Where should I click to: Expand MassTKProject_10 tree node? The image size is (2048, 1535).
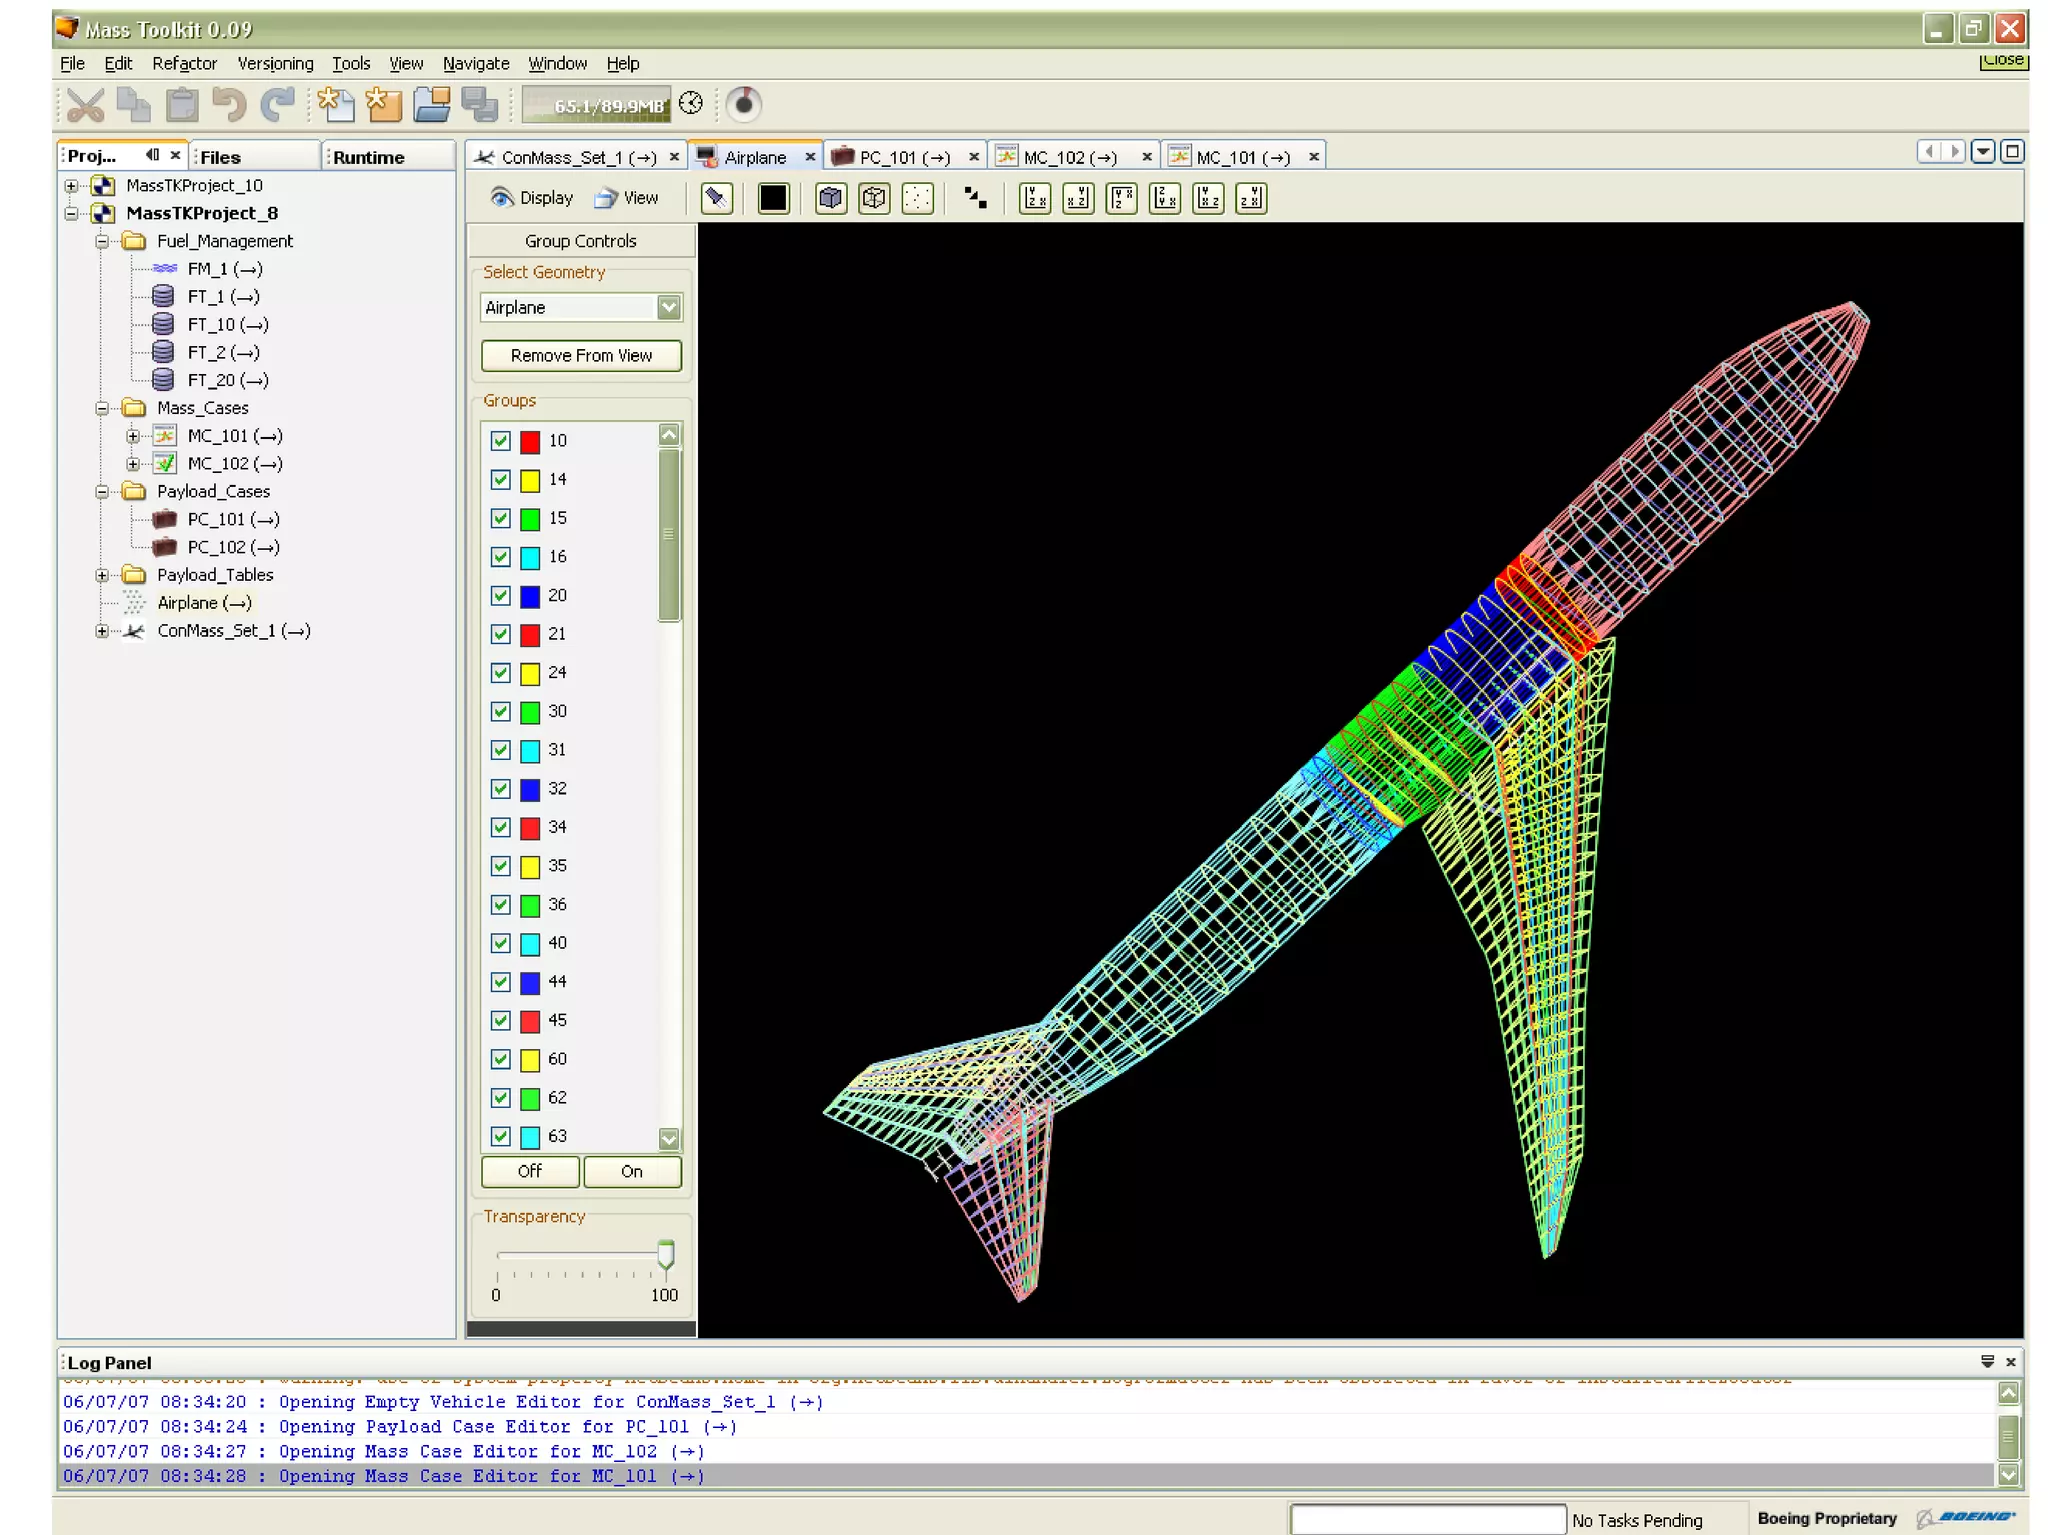coord(71,186)
